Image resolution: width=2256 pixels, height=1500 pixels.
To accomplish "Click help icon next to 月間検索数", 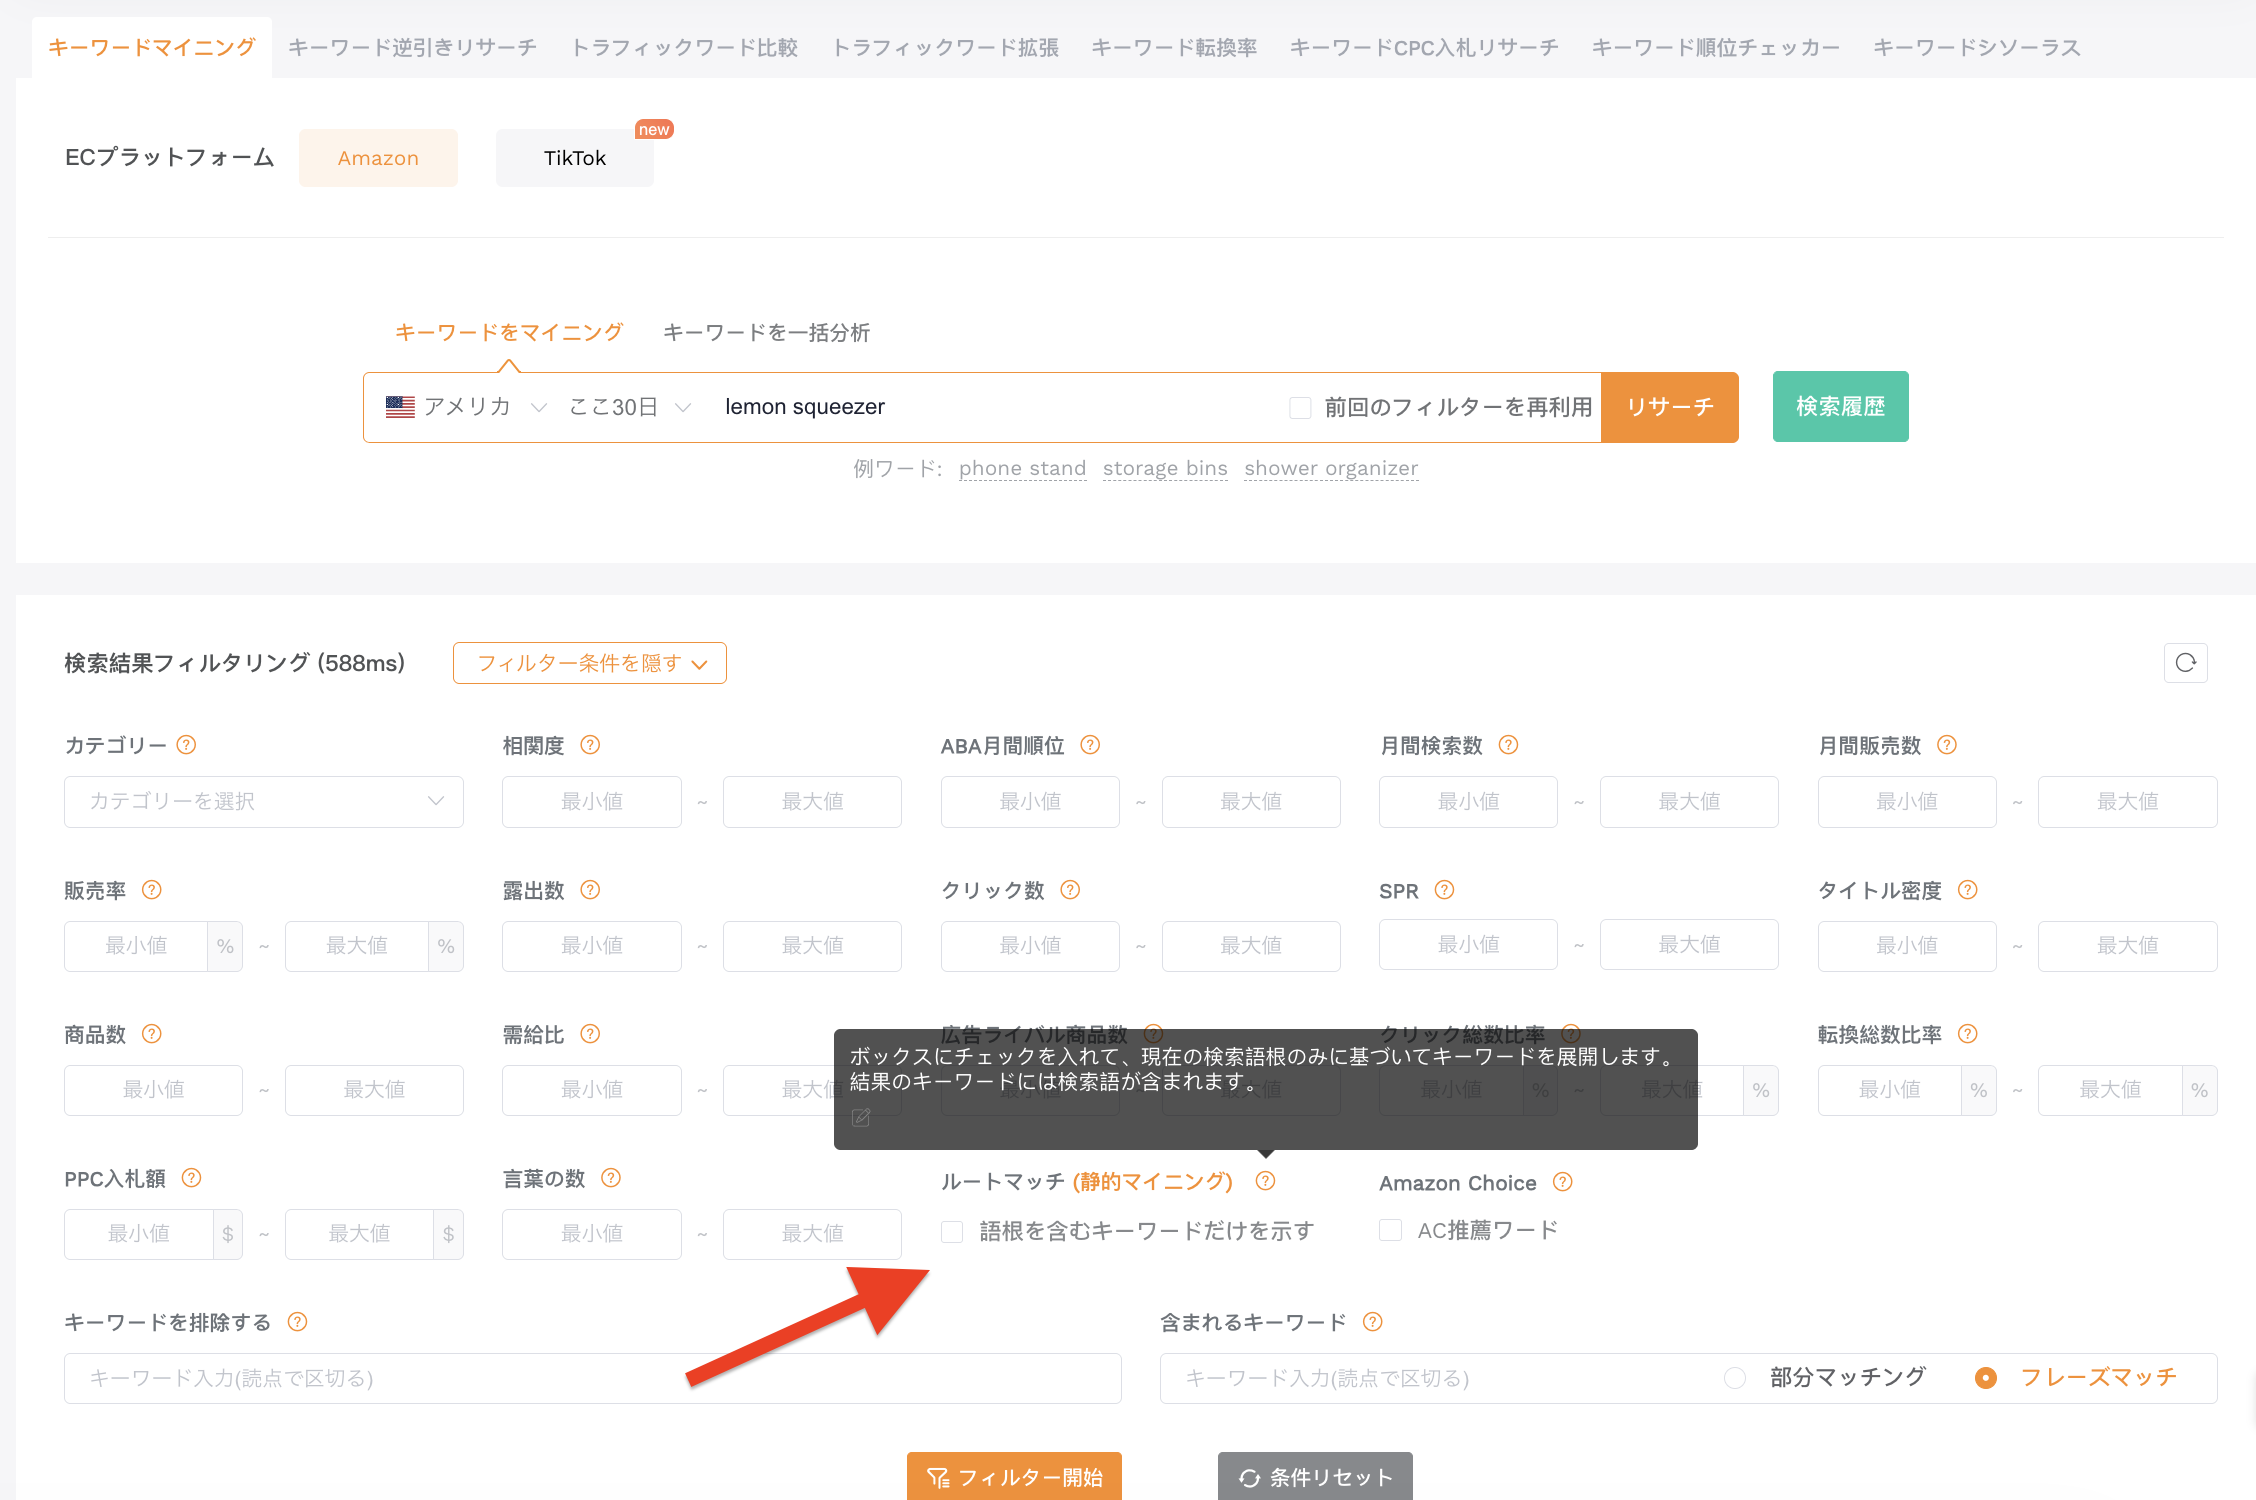I will click(1508, 745).
